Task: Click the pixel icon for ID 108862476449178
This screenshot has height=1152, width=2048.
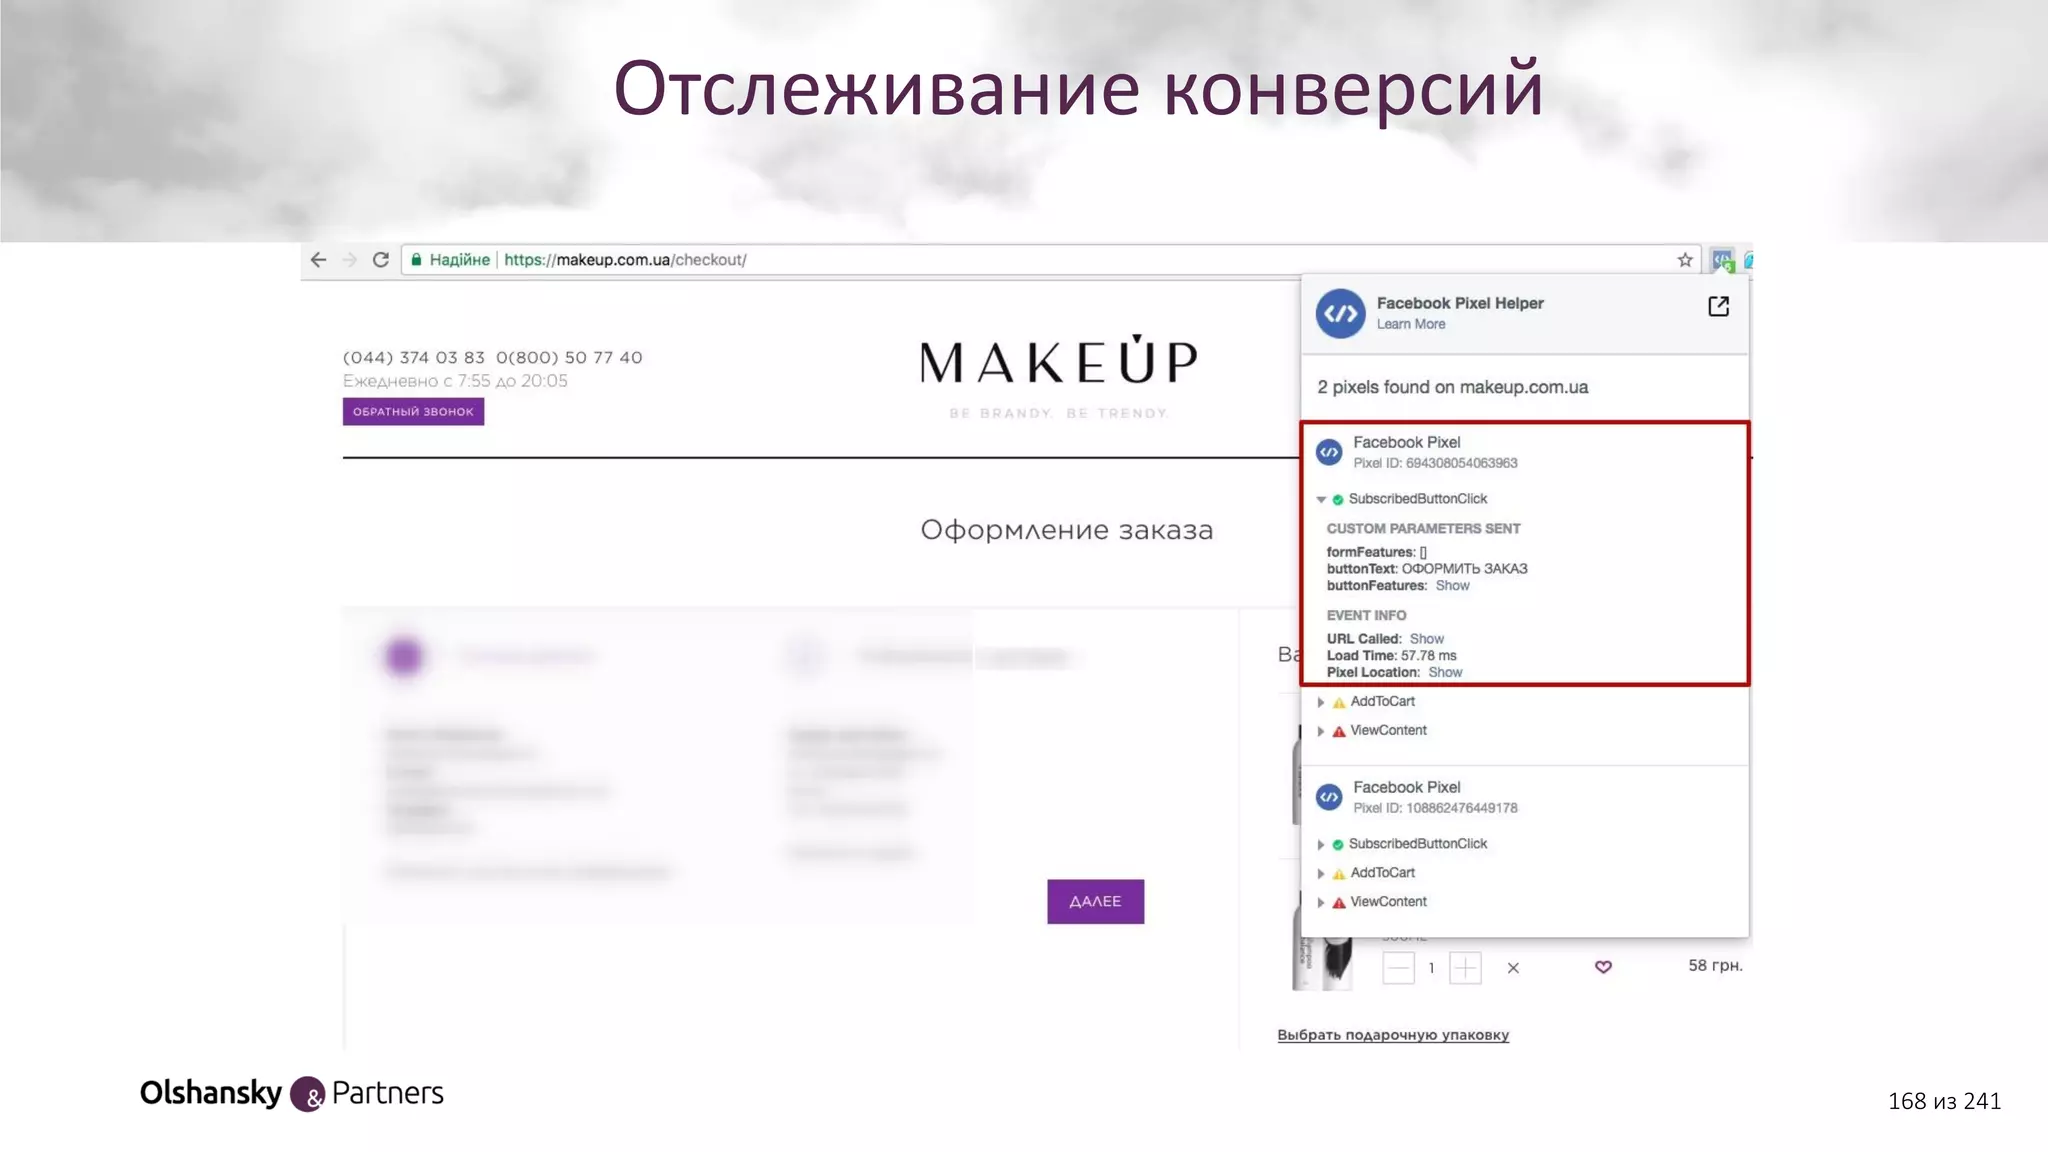Action: (x=1329, y=797)
